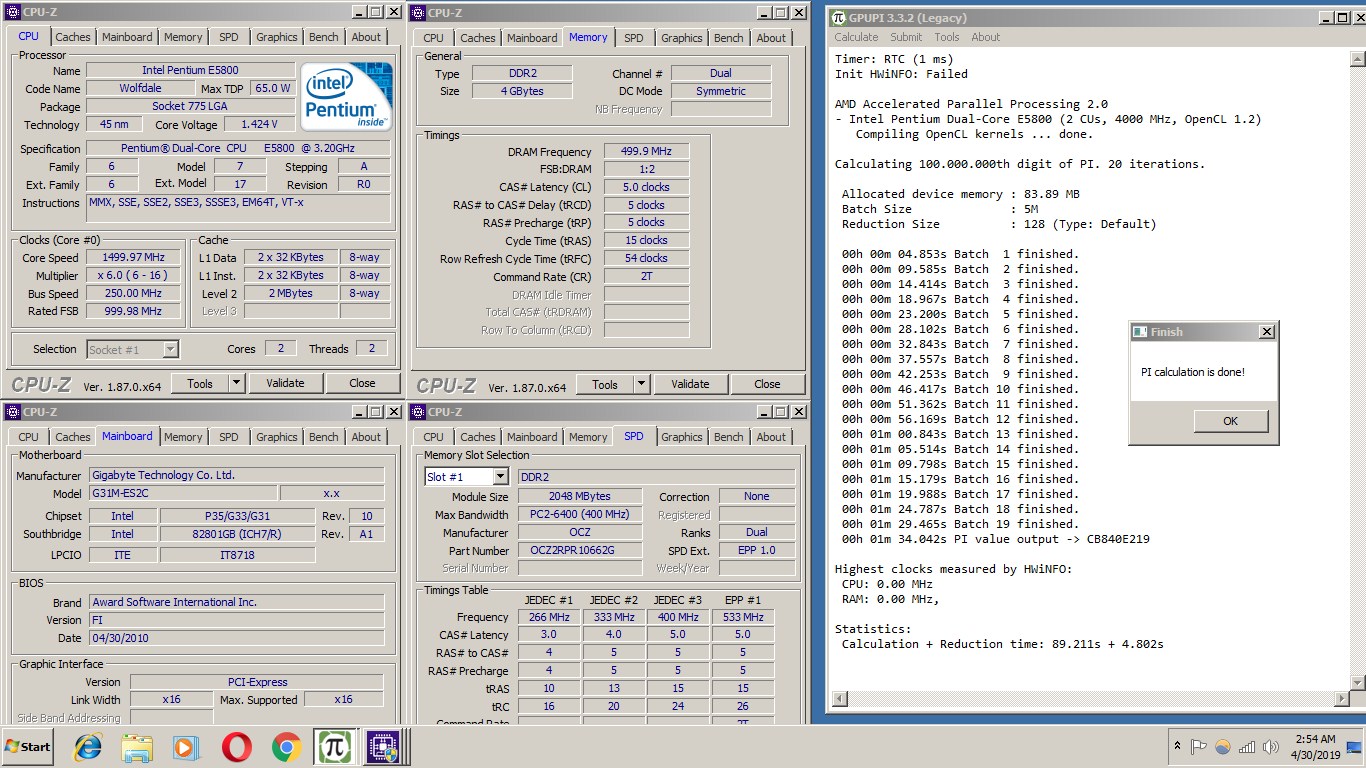This screenshot has width=1366, height=768.
Task: Switch to Bench tab in the CPU-tab CPU-Z window
Action: (323, 37)
